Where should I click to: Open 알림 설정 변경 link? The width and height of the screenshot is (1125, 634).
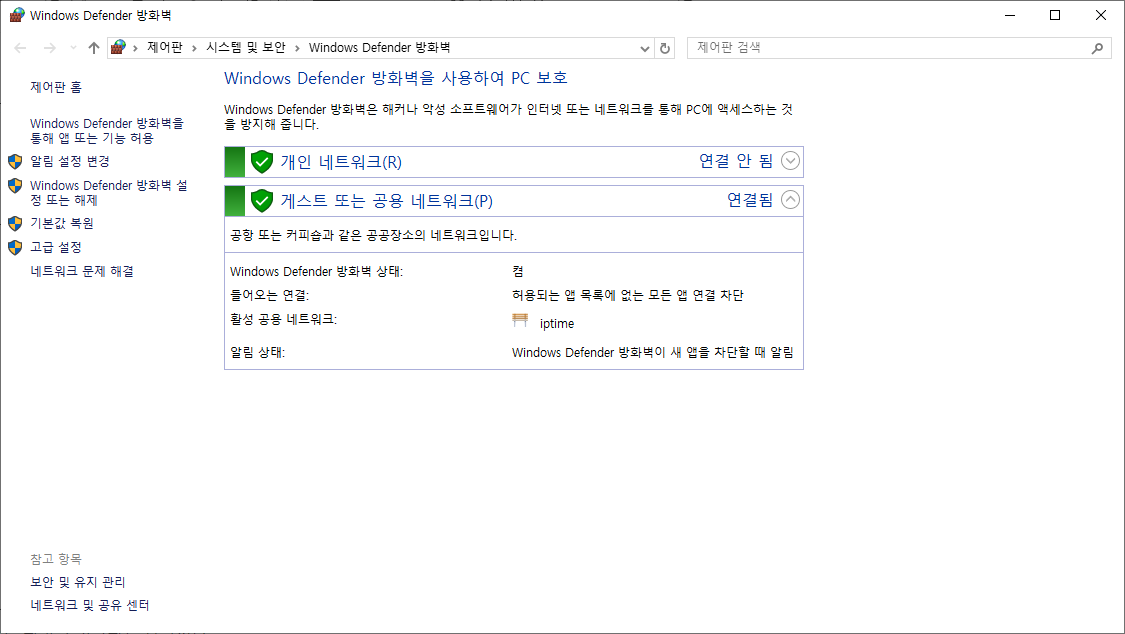(x=70, y=161)
